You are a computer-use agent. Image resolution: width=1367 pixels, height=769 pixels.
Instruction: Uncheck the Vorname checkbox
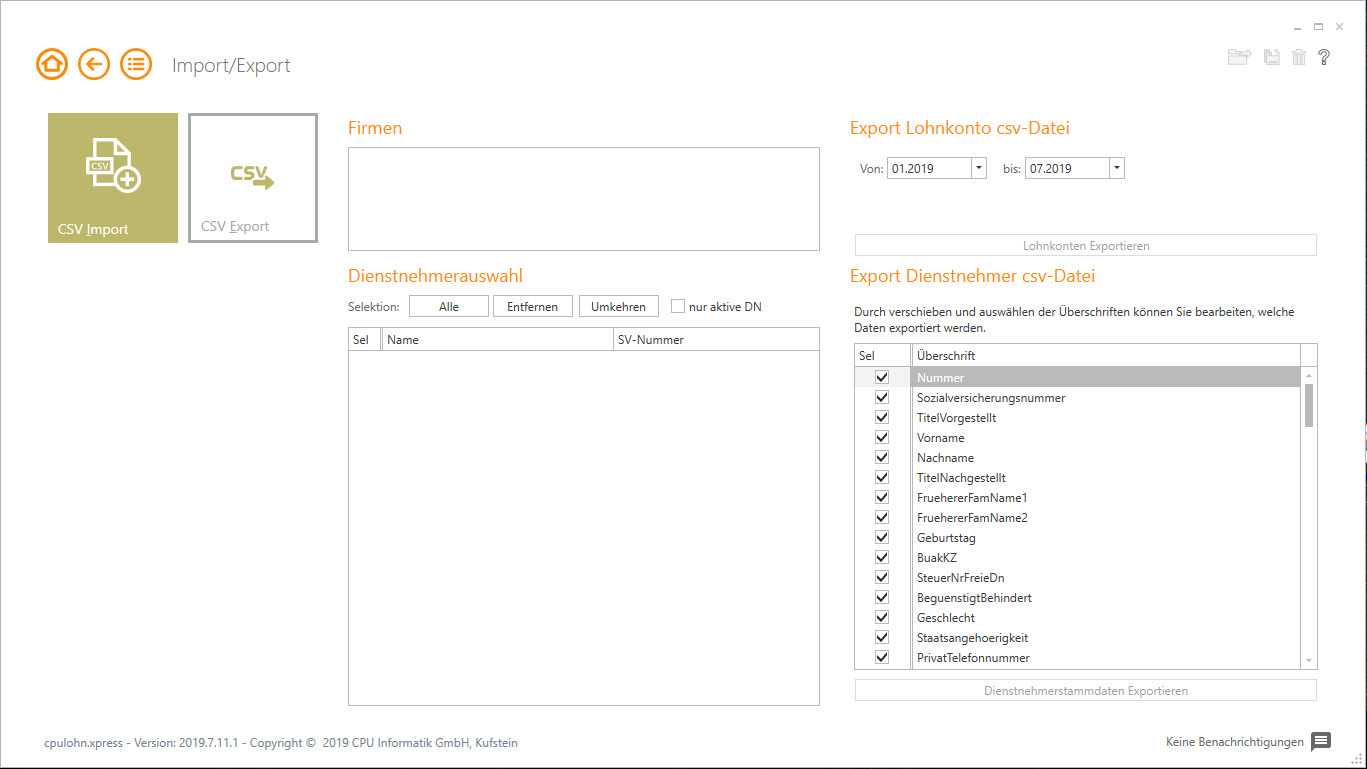pos(882,437)
